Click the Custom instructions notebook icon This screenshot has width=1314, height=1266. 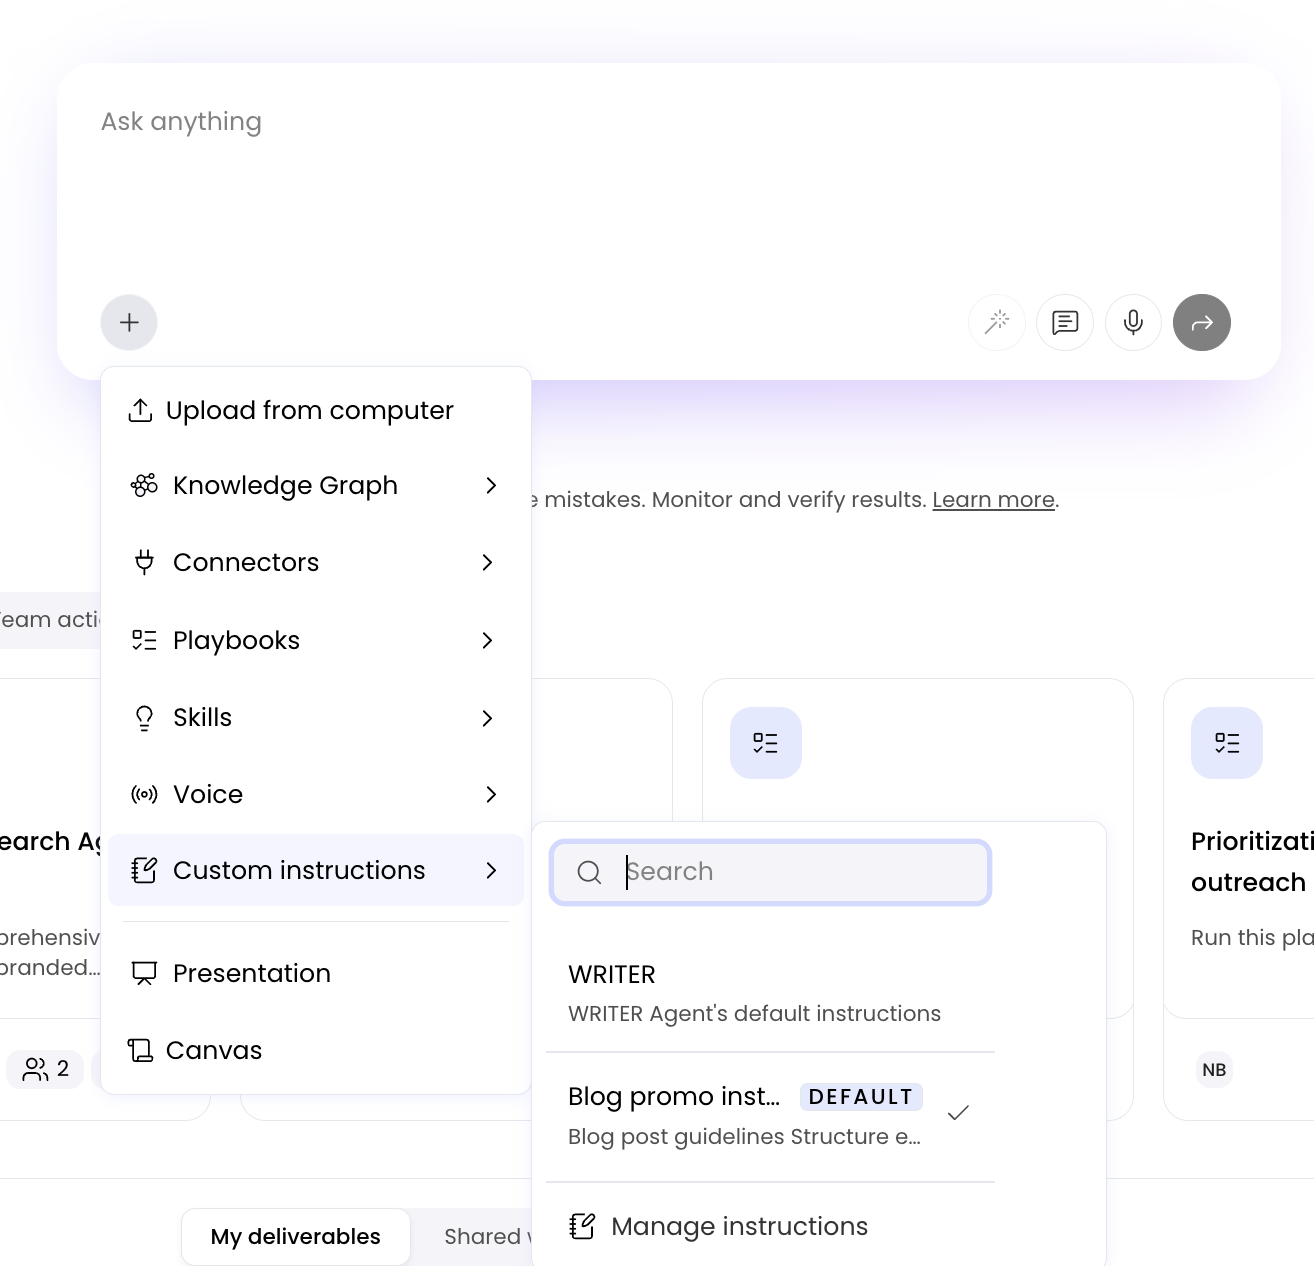click(144, 870)
